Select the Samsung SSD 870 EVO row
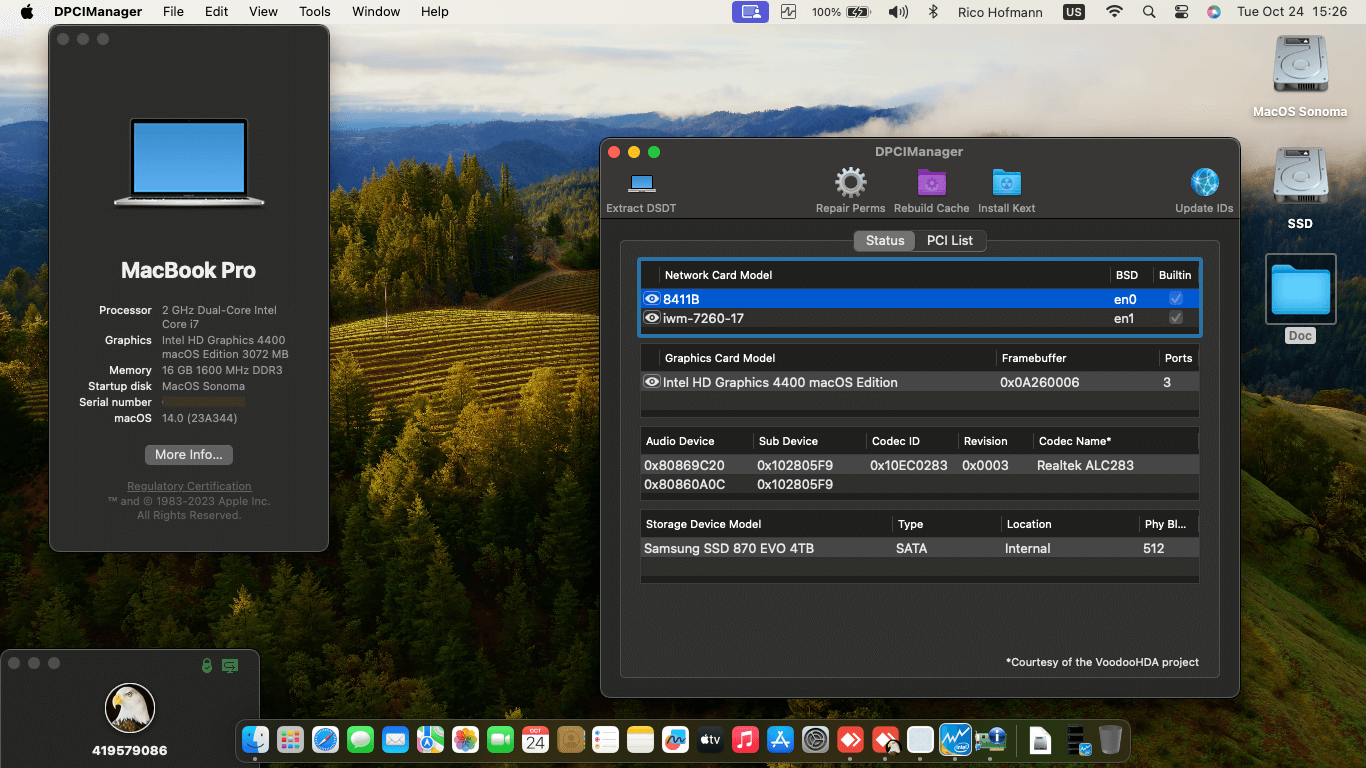This screenshot has width=1366, height=768. 728,549
